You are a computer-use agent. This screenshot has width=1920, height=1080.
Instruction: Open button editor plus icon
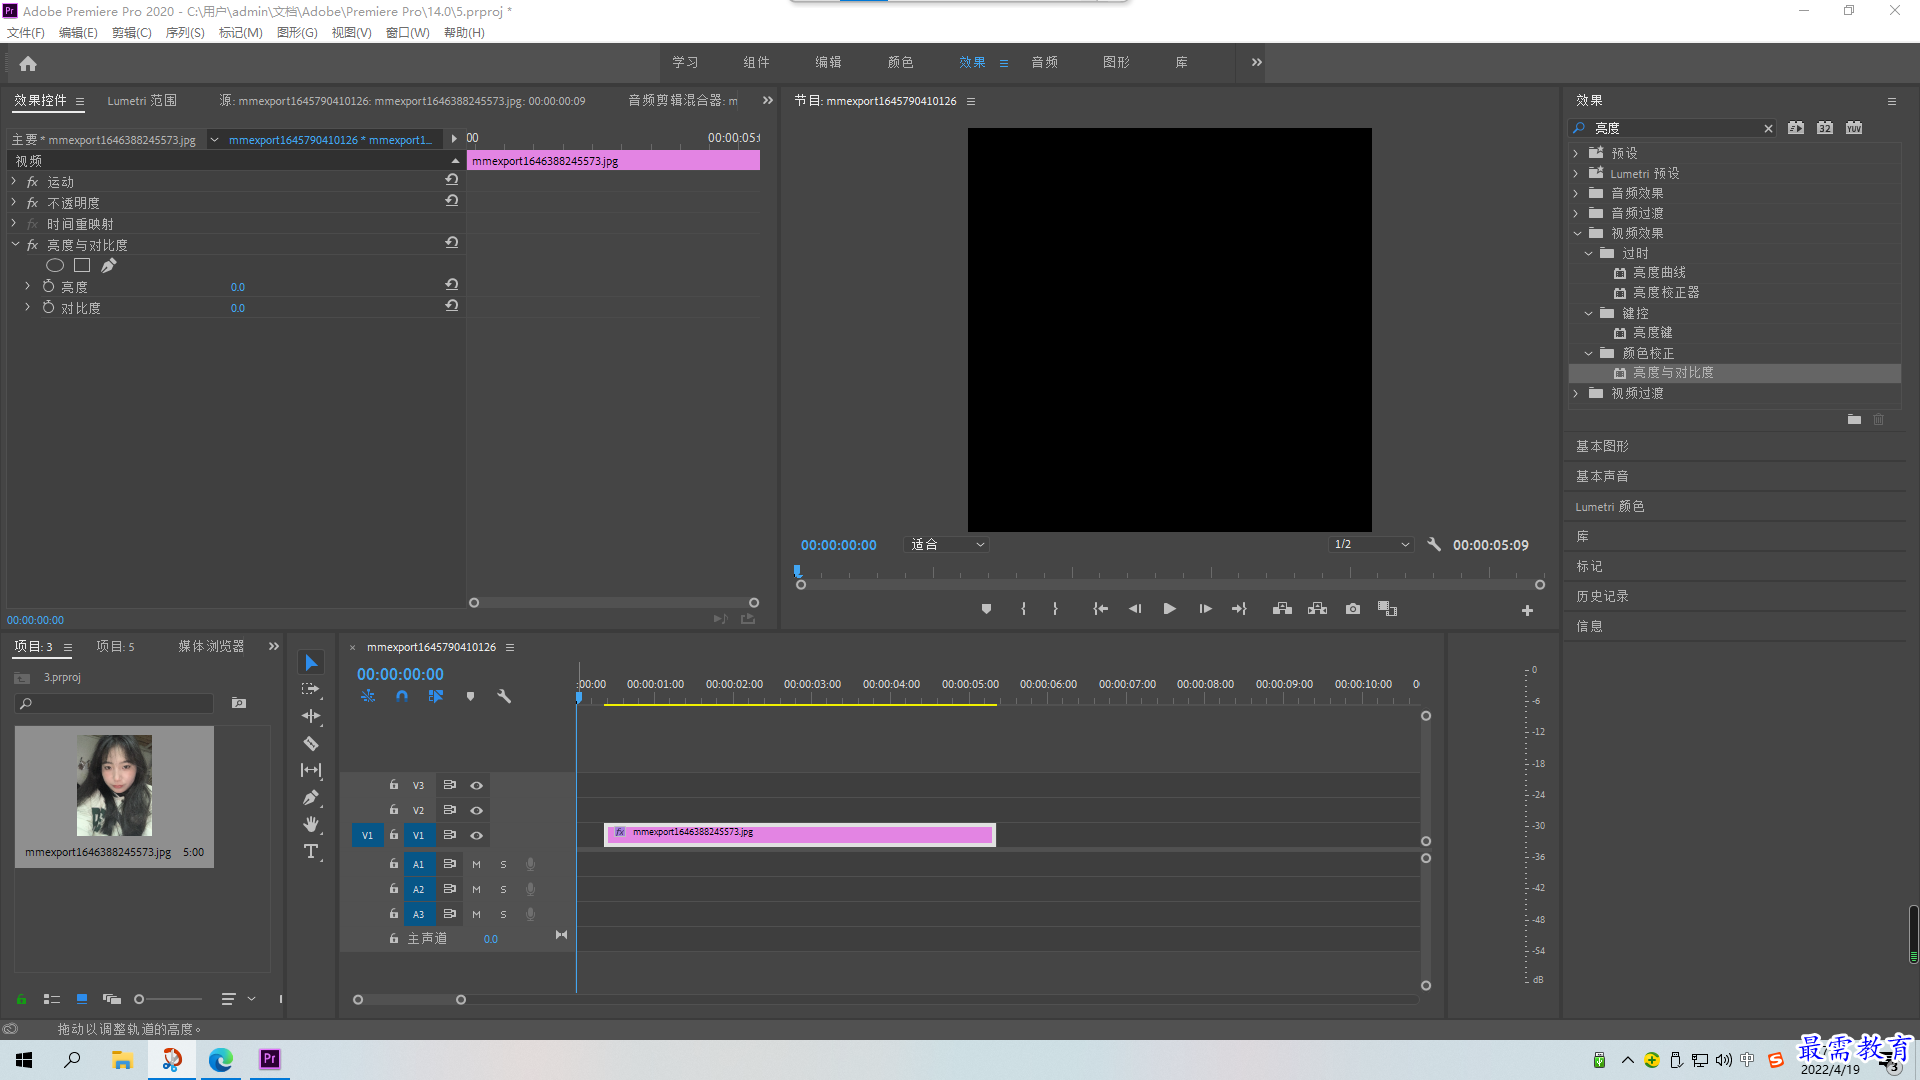[x=1527, y=610]
